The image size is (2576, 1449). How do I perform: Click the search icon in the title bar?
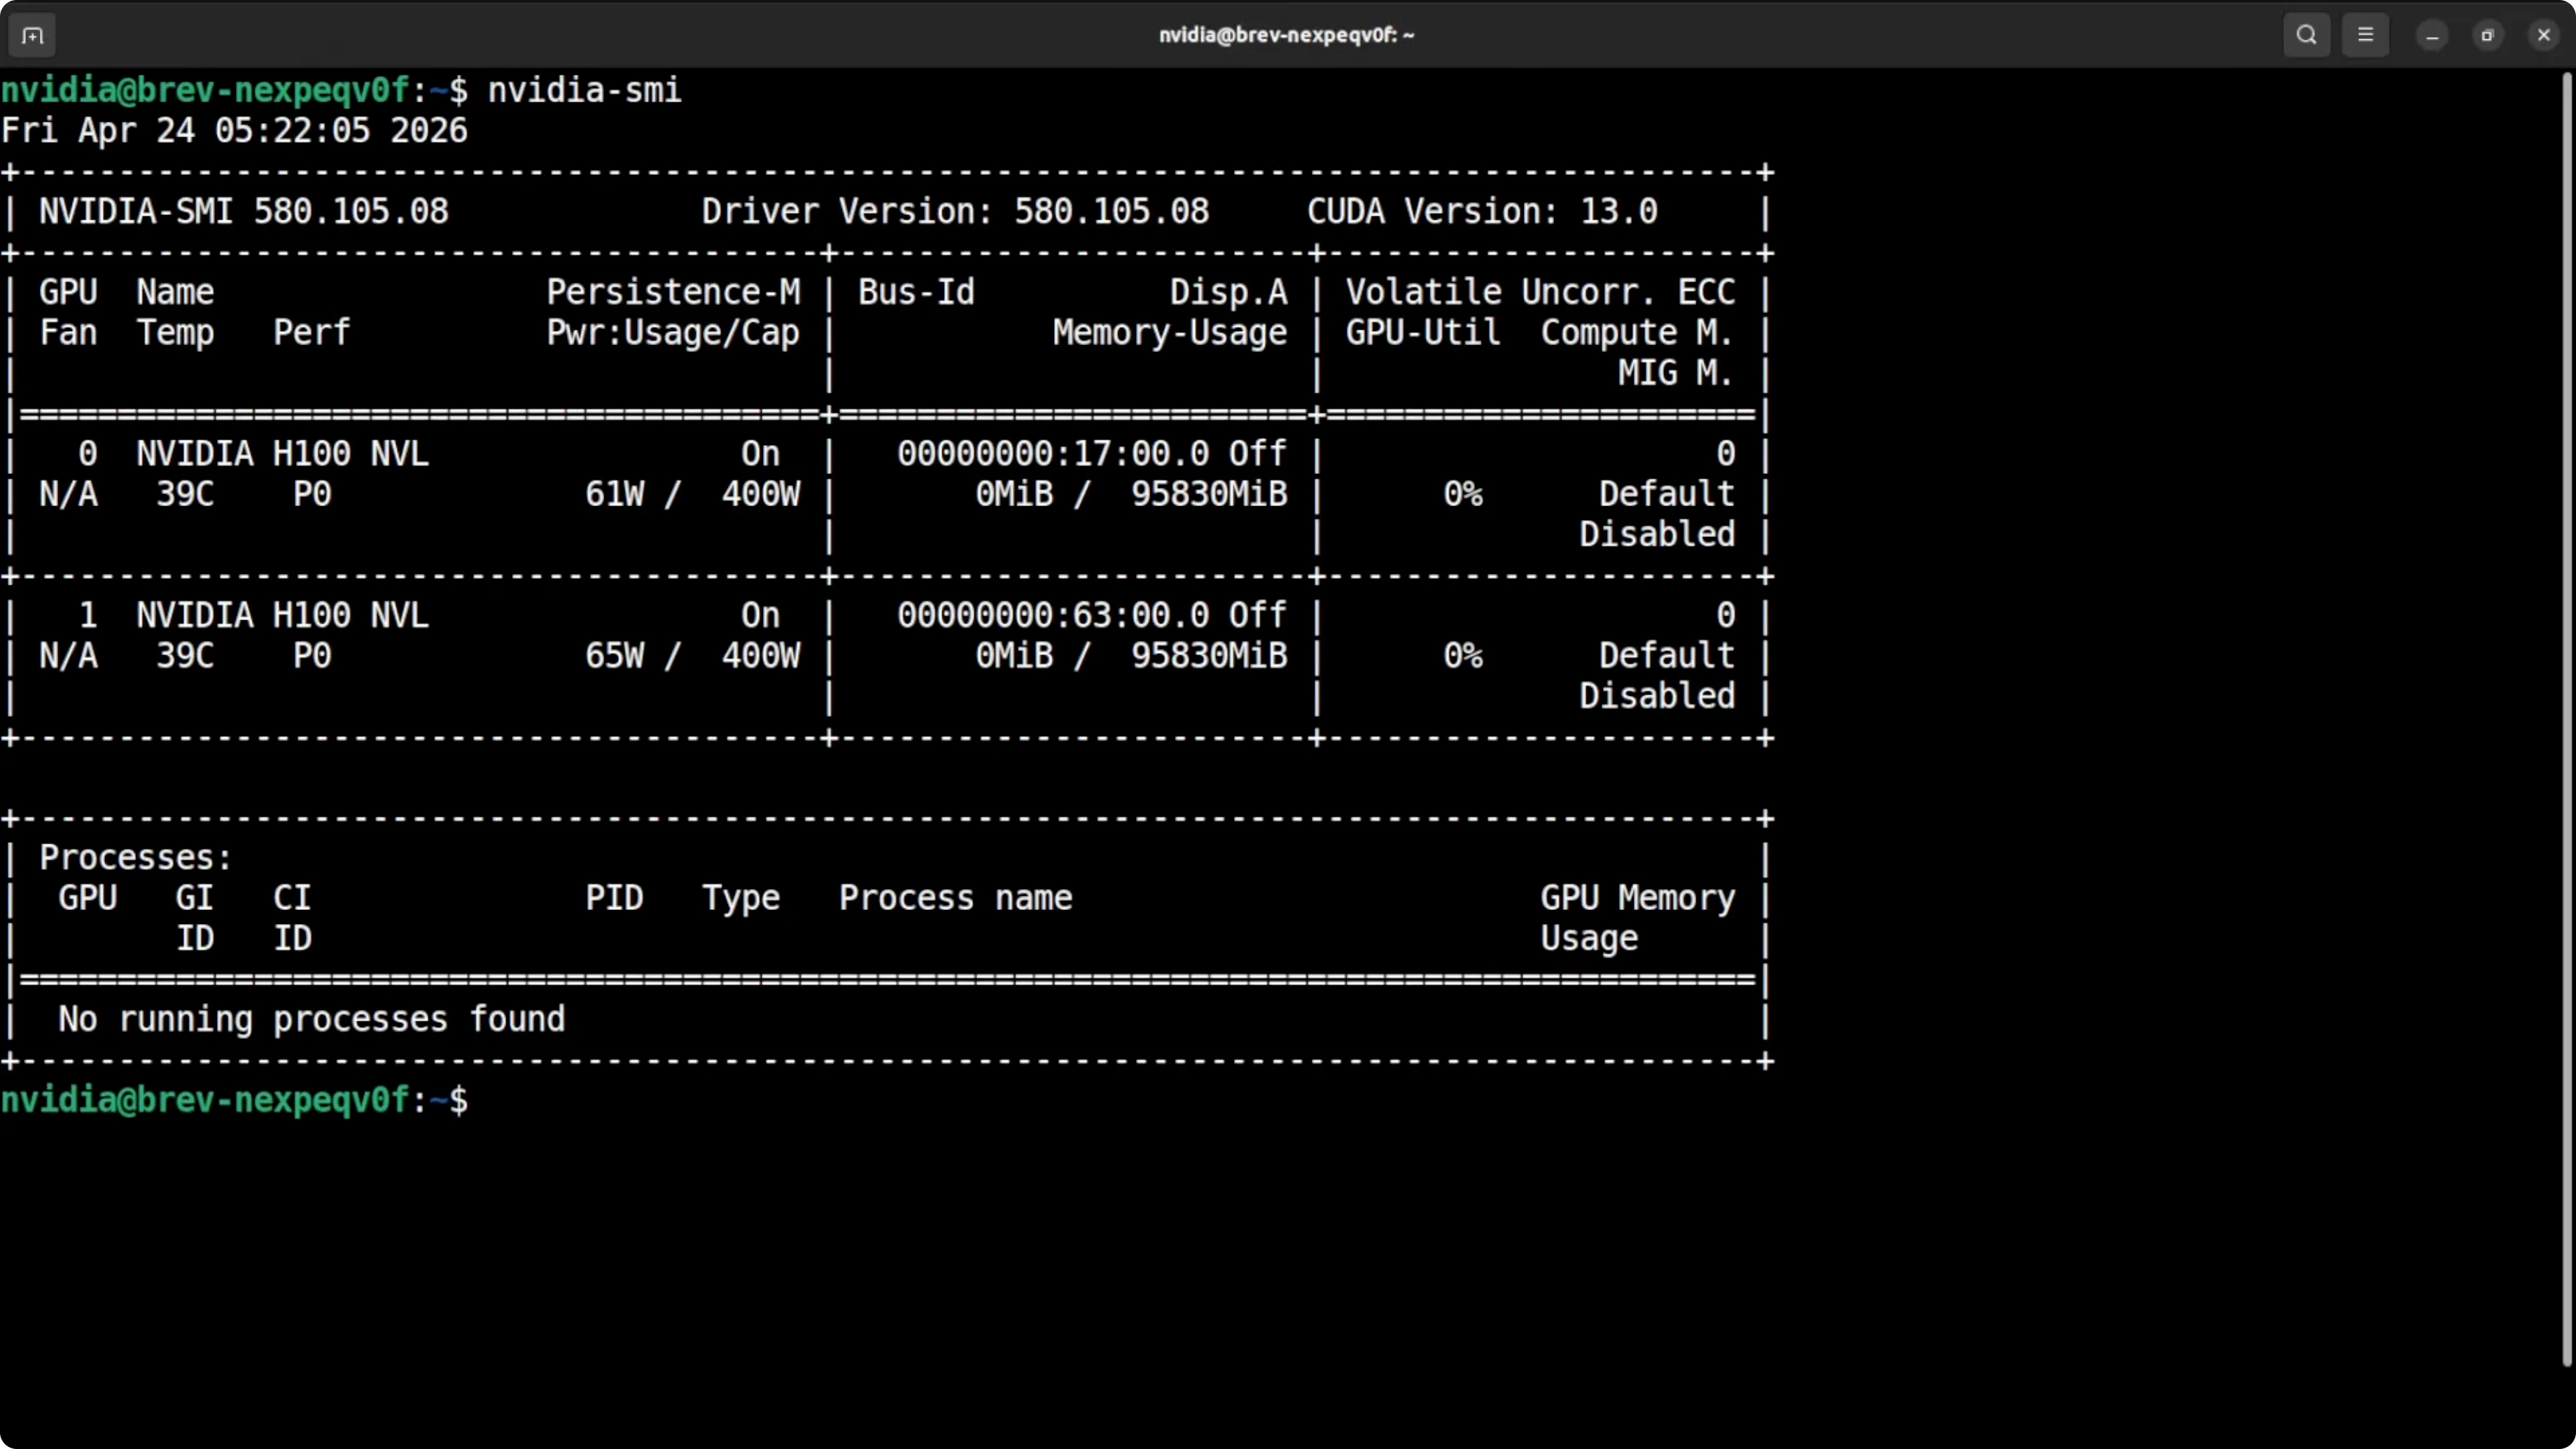pos(2306,35)
